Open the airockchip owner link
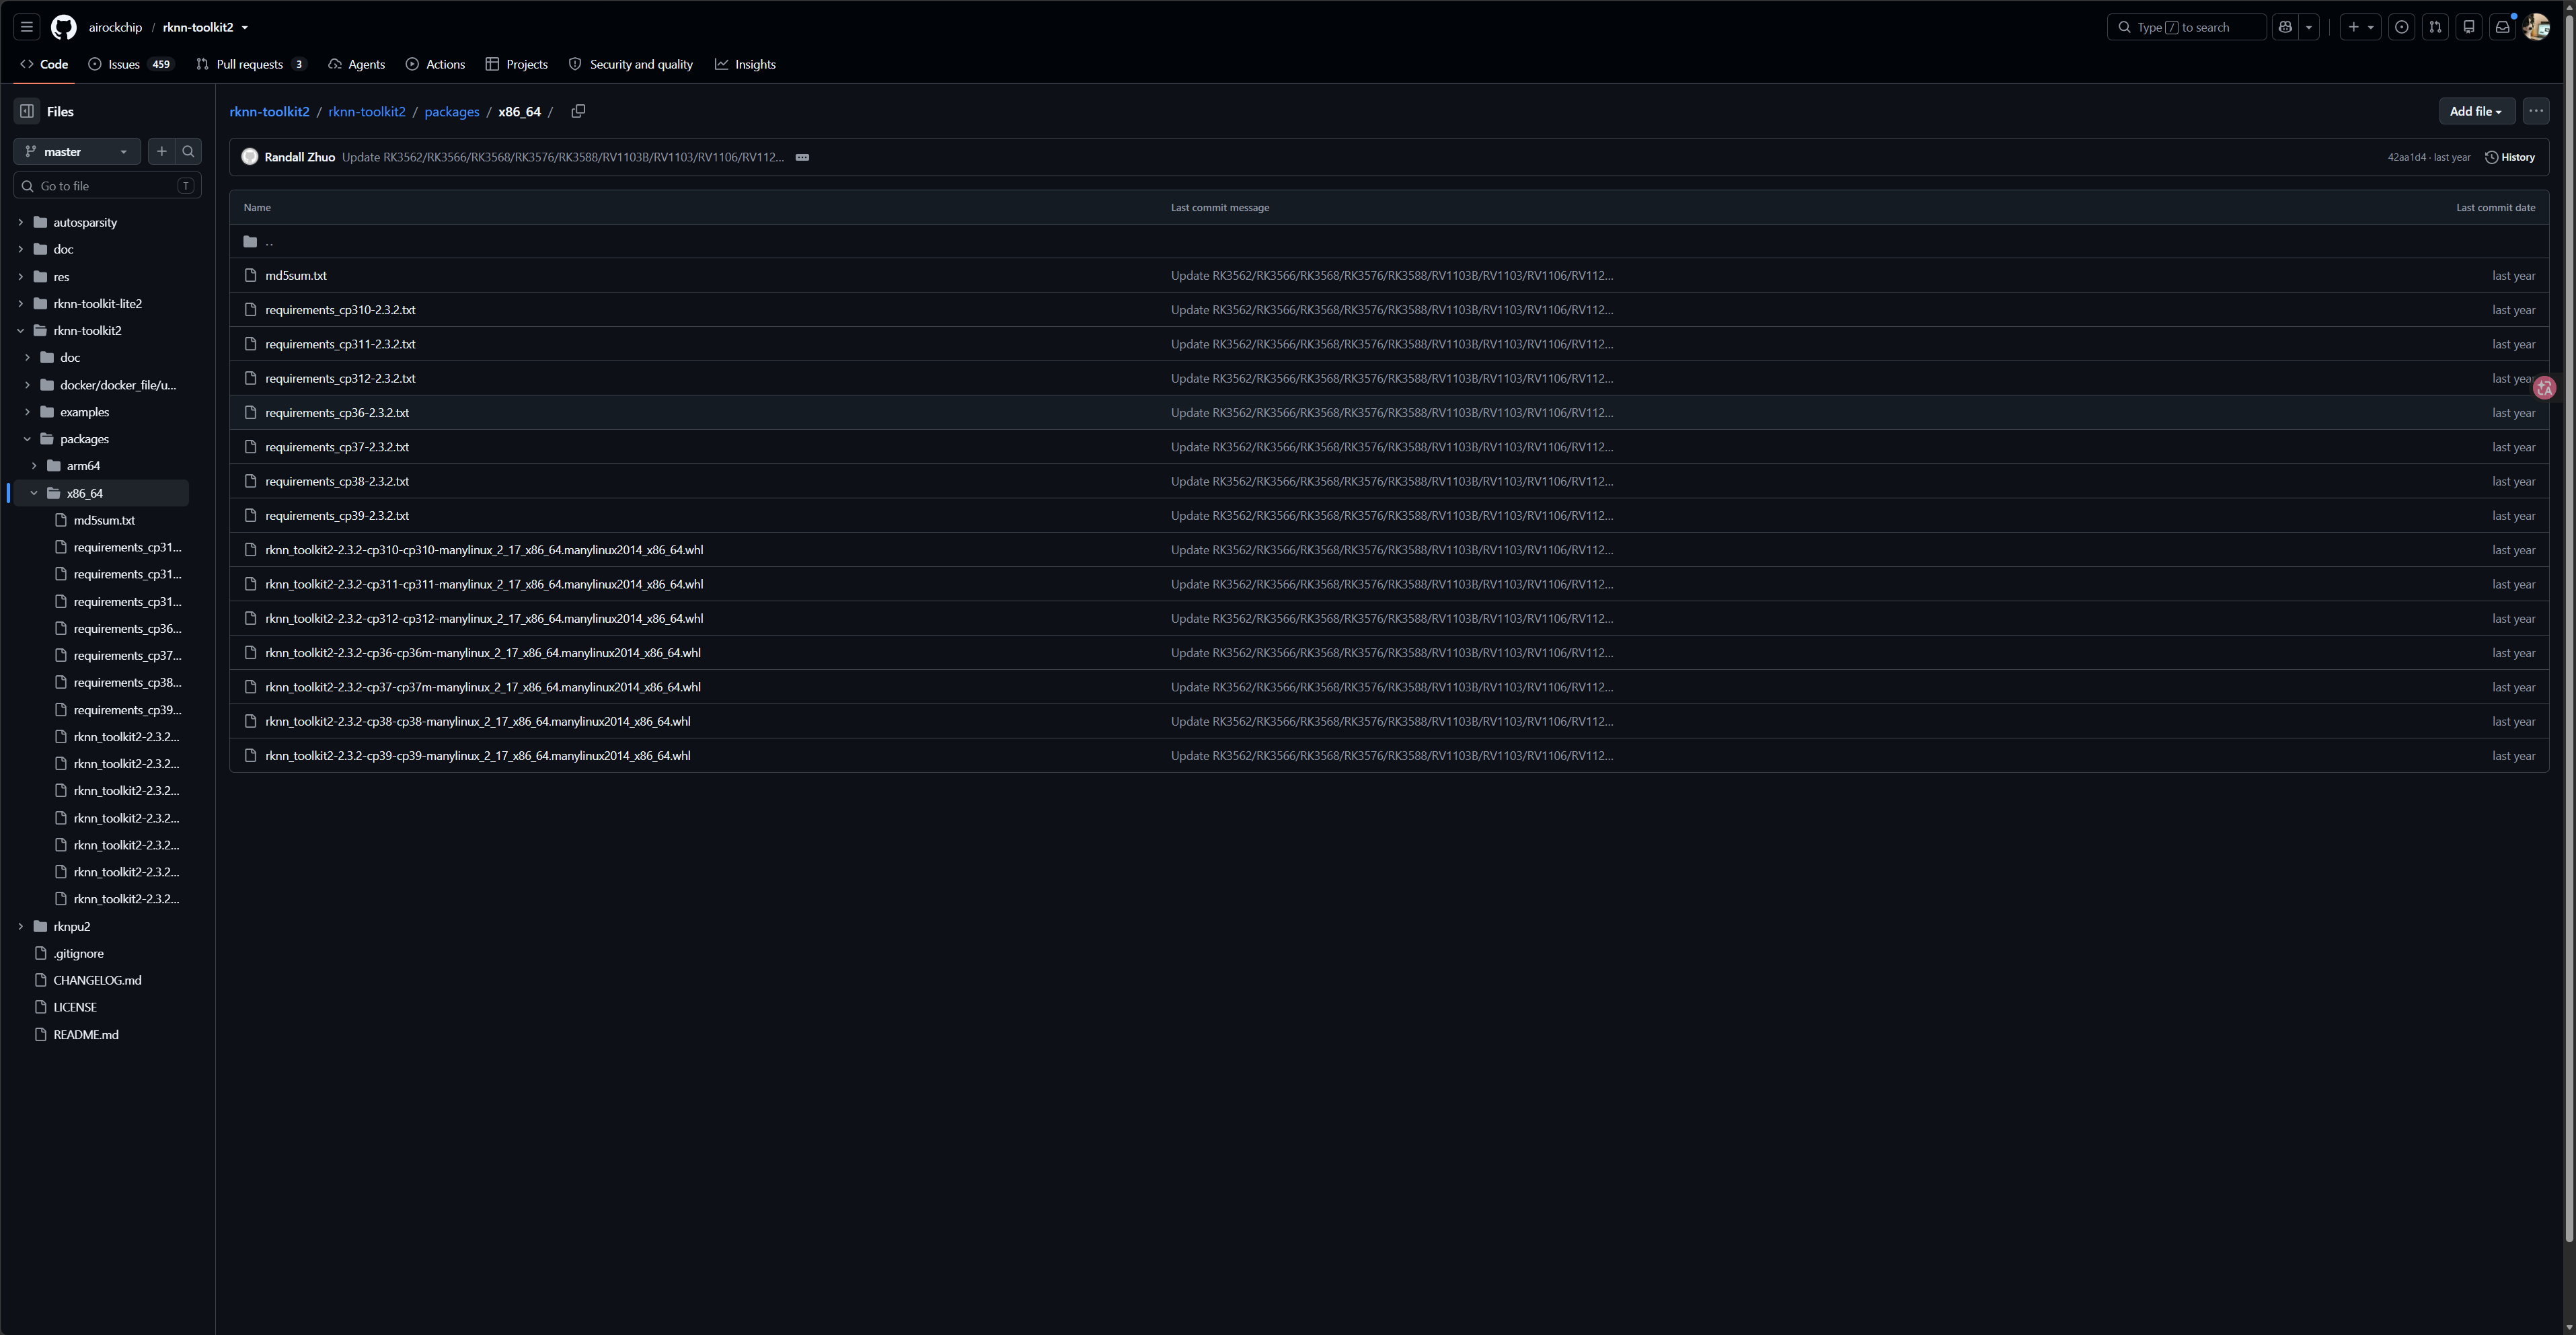Screen dimensions: 2576x1335 [115, 27]
